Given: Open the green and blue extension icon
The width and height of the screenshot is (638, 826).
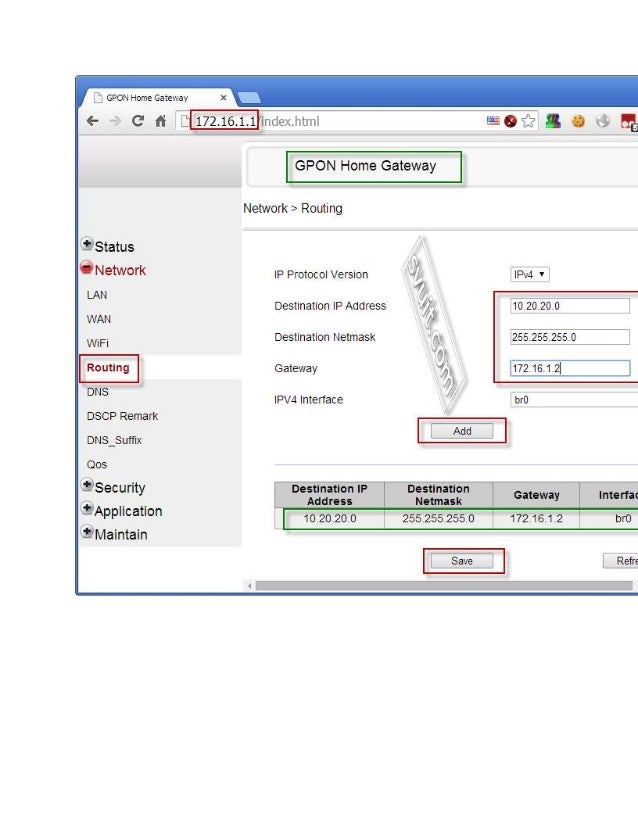Looking at the screenshot, I should pos(553,121).
